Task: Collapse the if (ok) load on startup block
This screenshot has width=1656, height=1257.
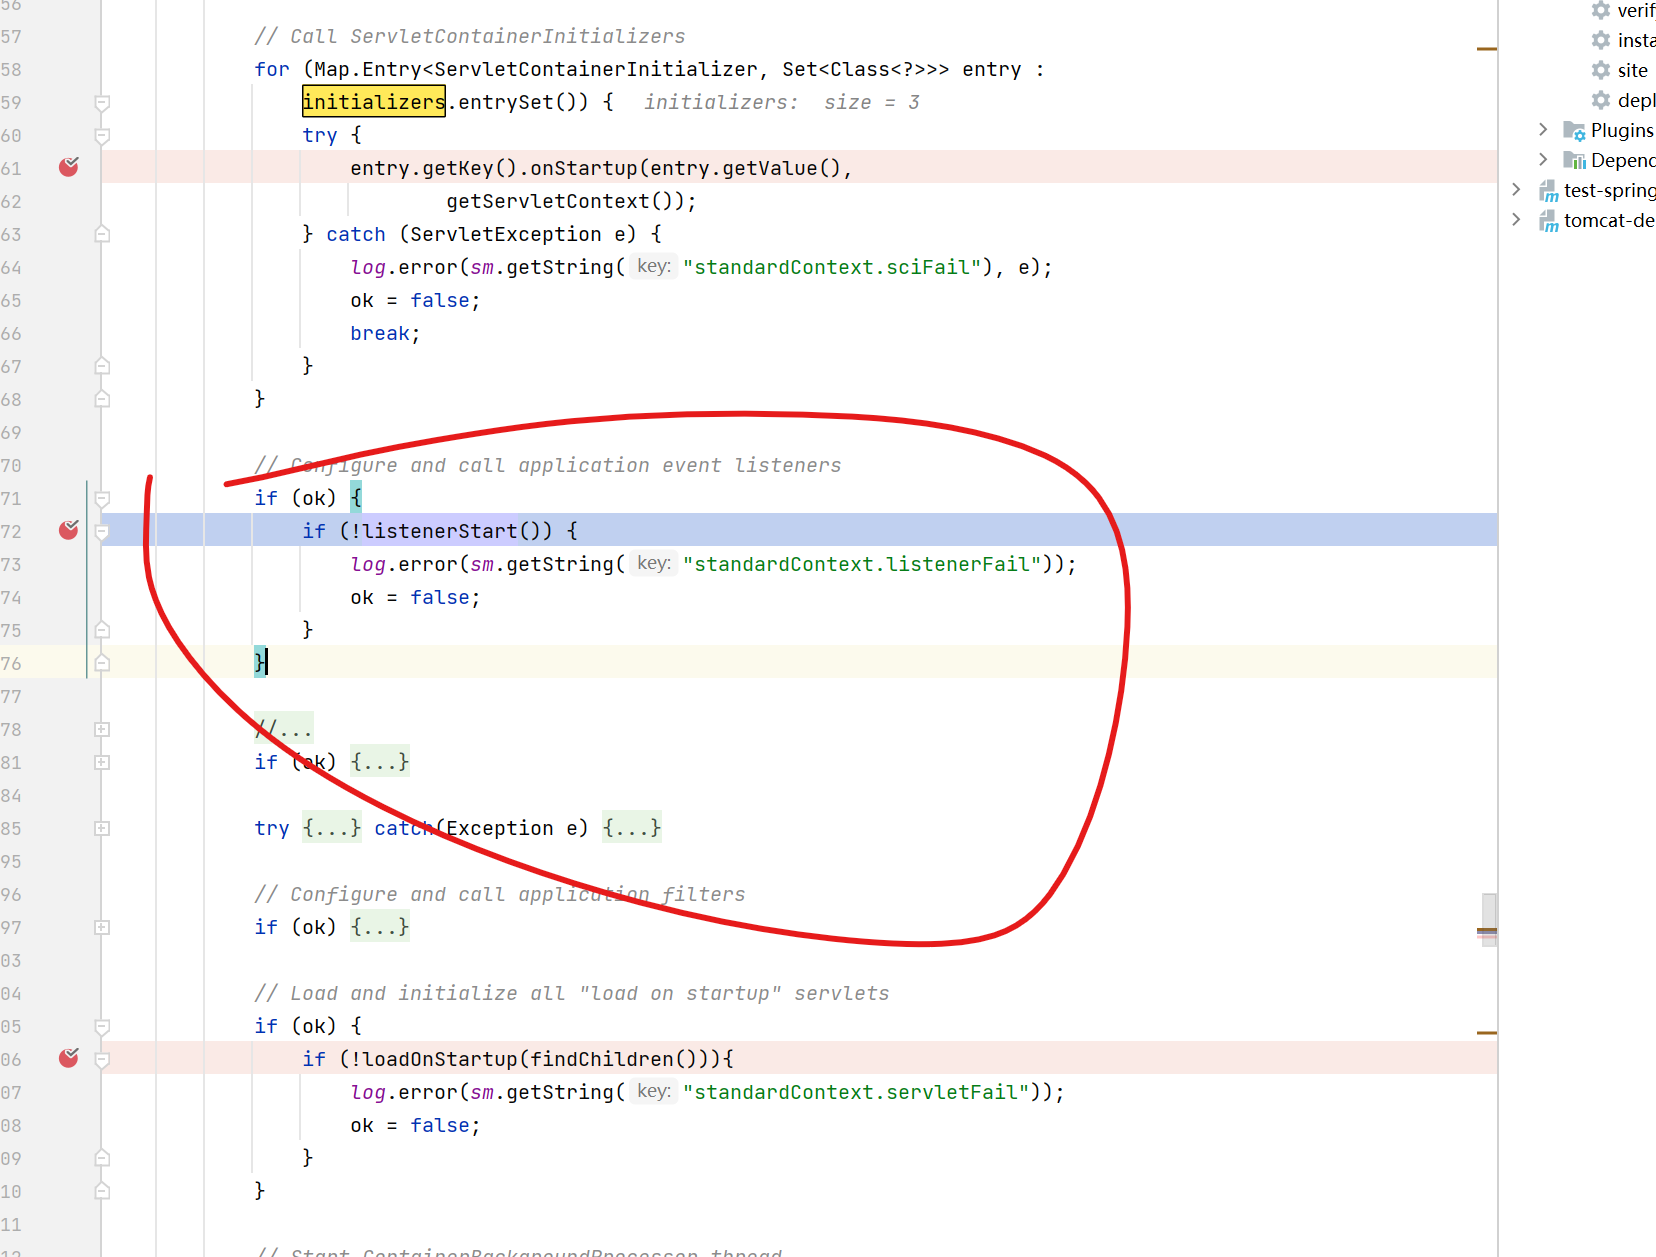Action: click(x=102, y=1026)
